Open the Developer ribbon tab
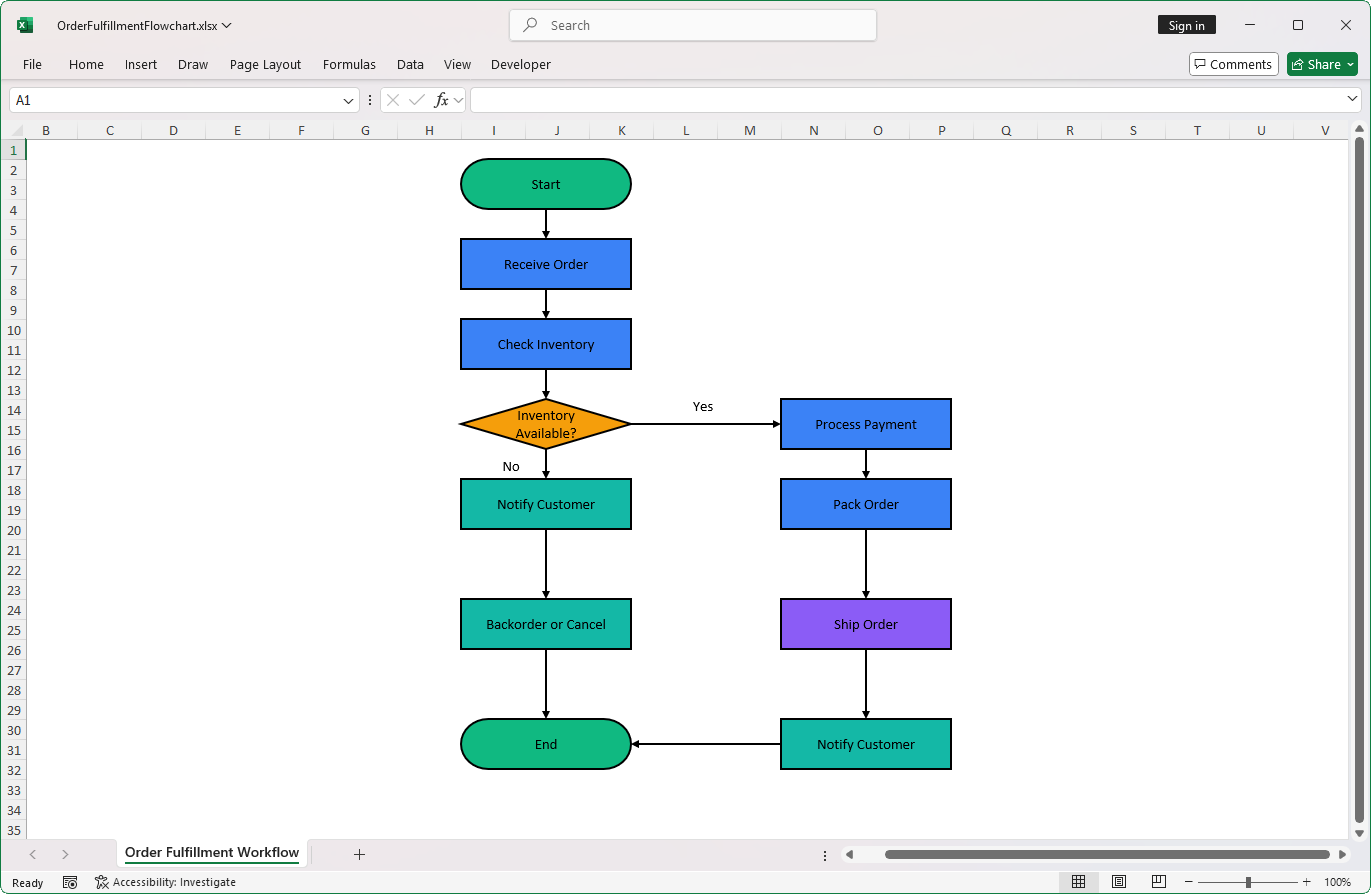Image resolution: width=1371 pixels, height=894 pixels. coord(520,64)
